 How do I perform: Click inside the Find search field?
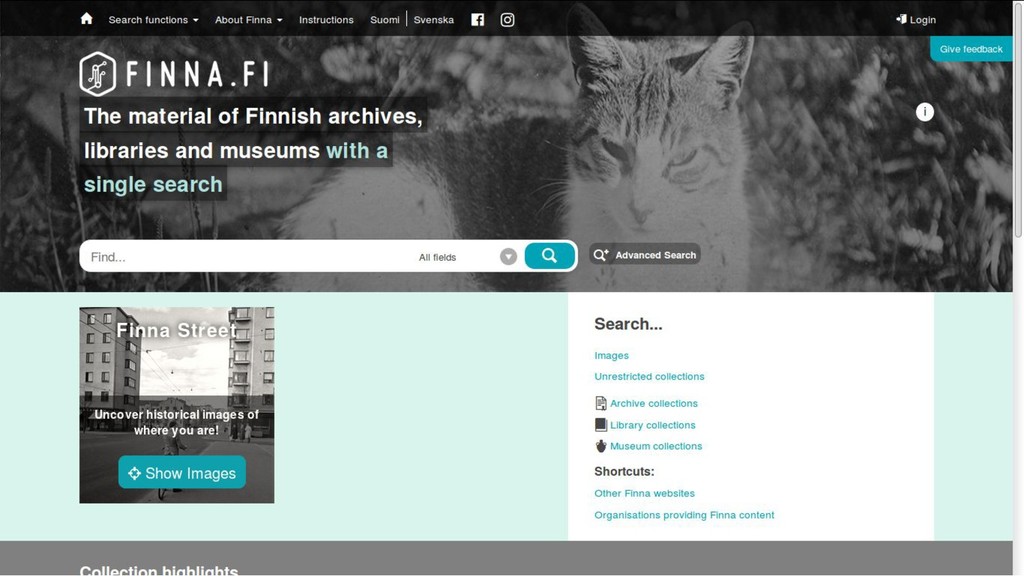click(248, 257)
